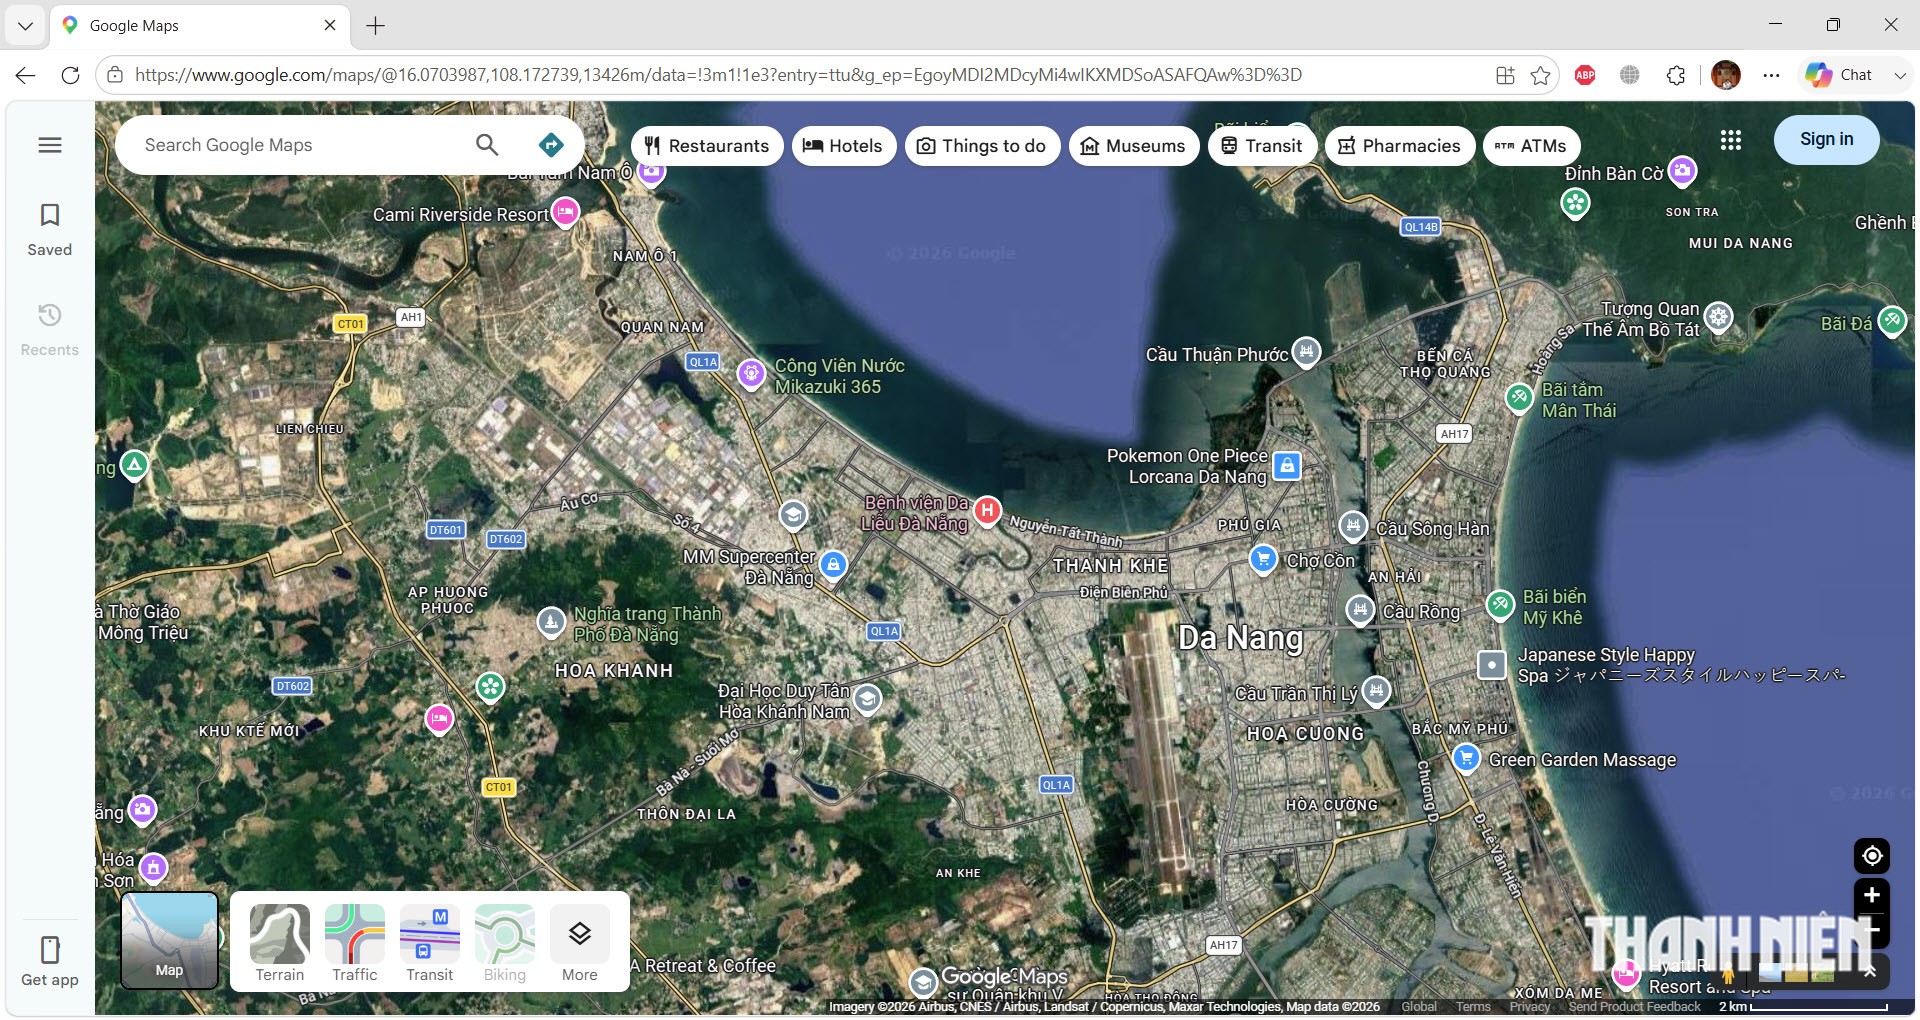Click the Cầu Sông Hàn bridge marker

1353,525
